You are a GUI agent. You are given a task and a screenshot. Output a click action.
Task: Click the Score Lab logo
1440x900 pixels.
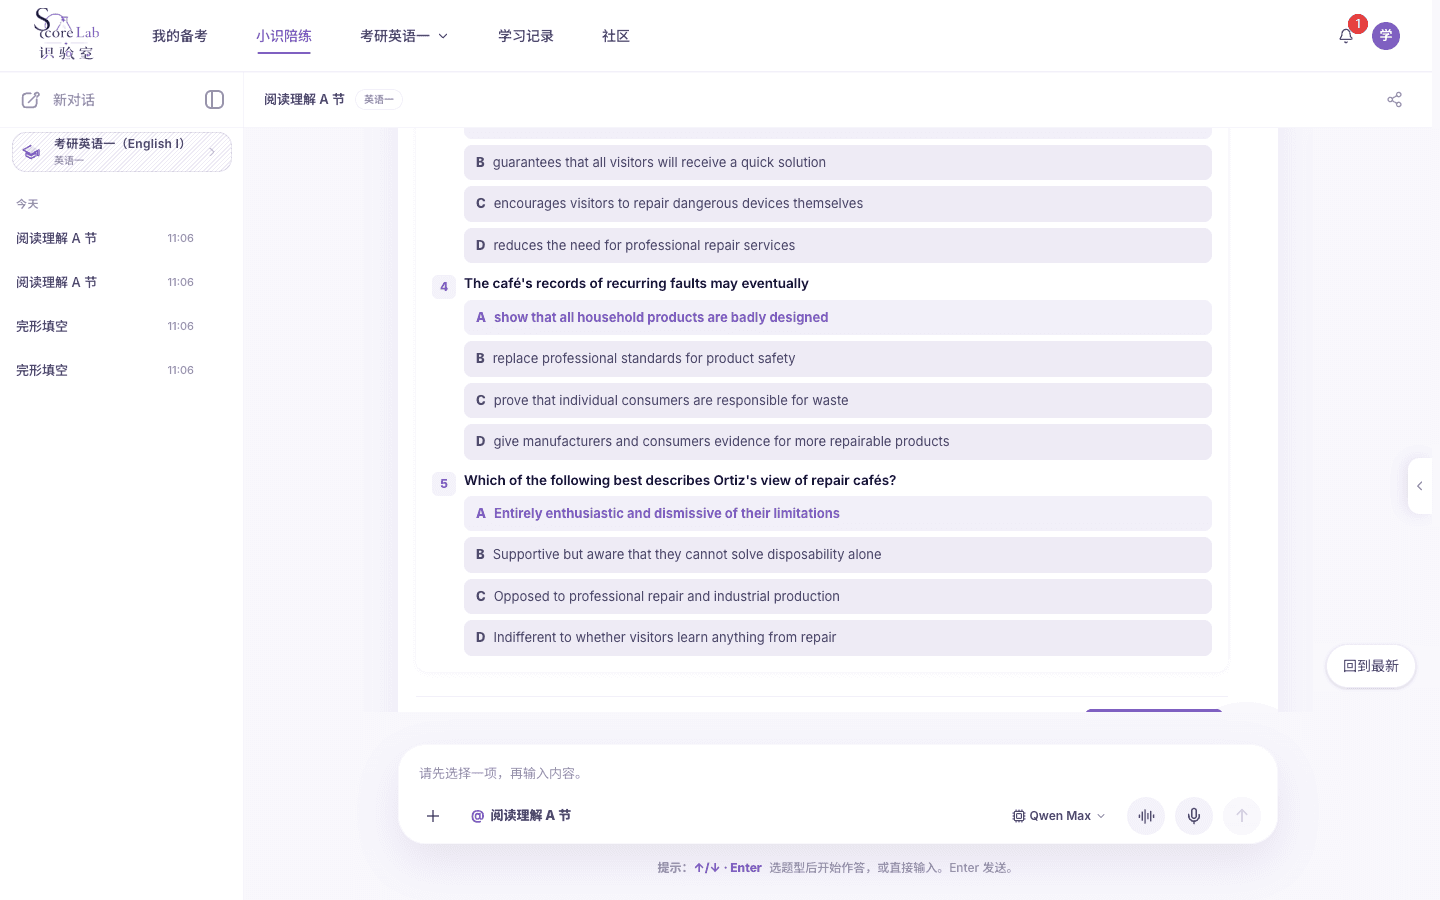pos(66,35)
